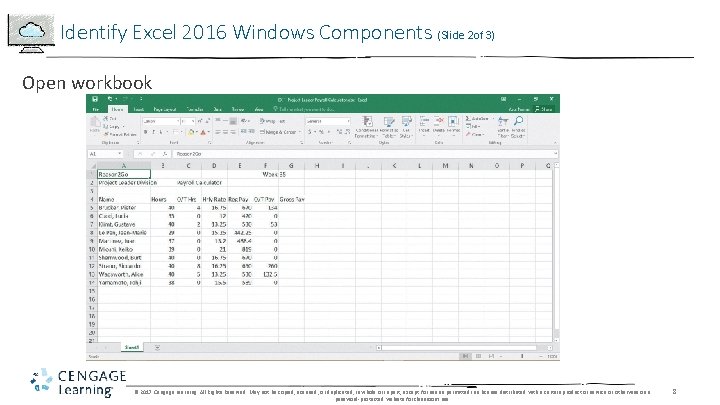The image size is (720, 405).
Task: Switch to the Page Layout tab
Action: [x=165, y=109]
